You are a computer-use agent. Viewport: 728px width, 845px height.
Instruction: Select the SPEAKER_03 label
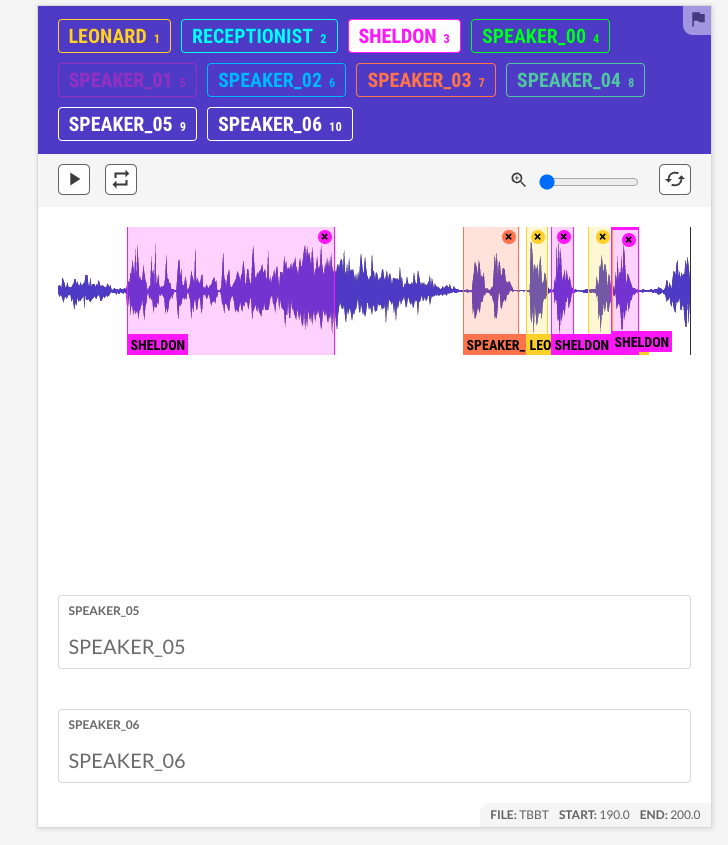426,80
